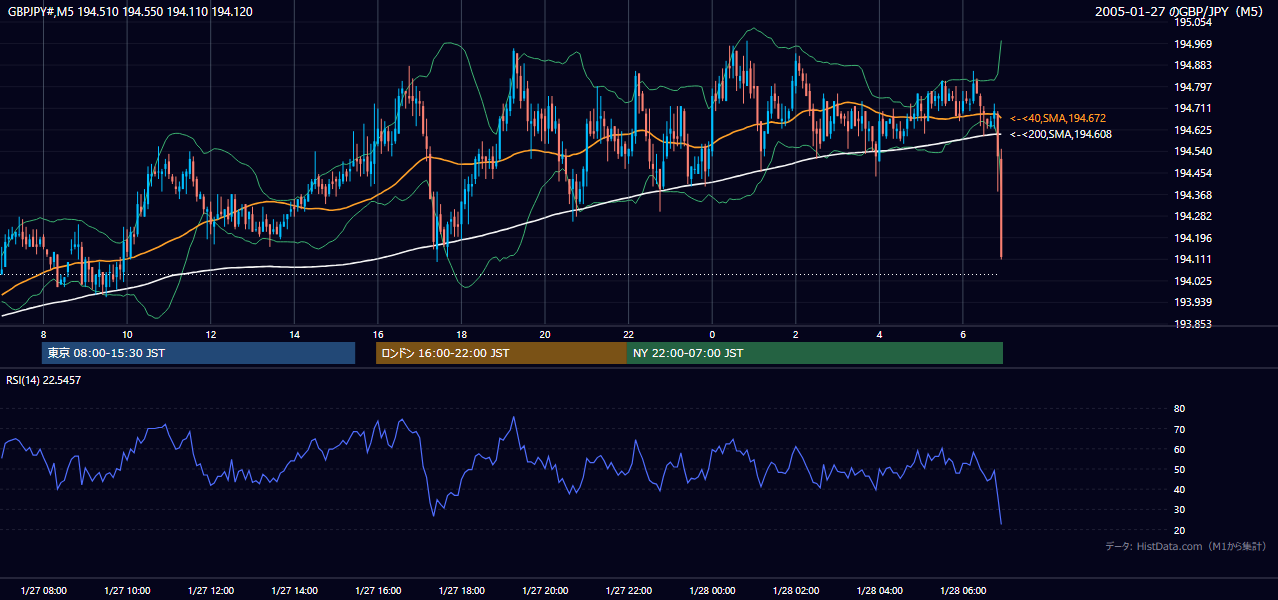Click the 1/28 06:00 bottom time label

coord(962,590)
